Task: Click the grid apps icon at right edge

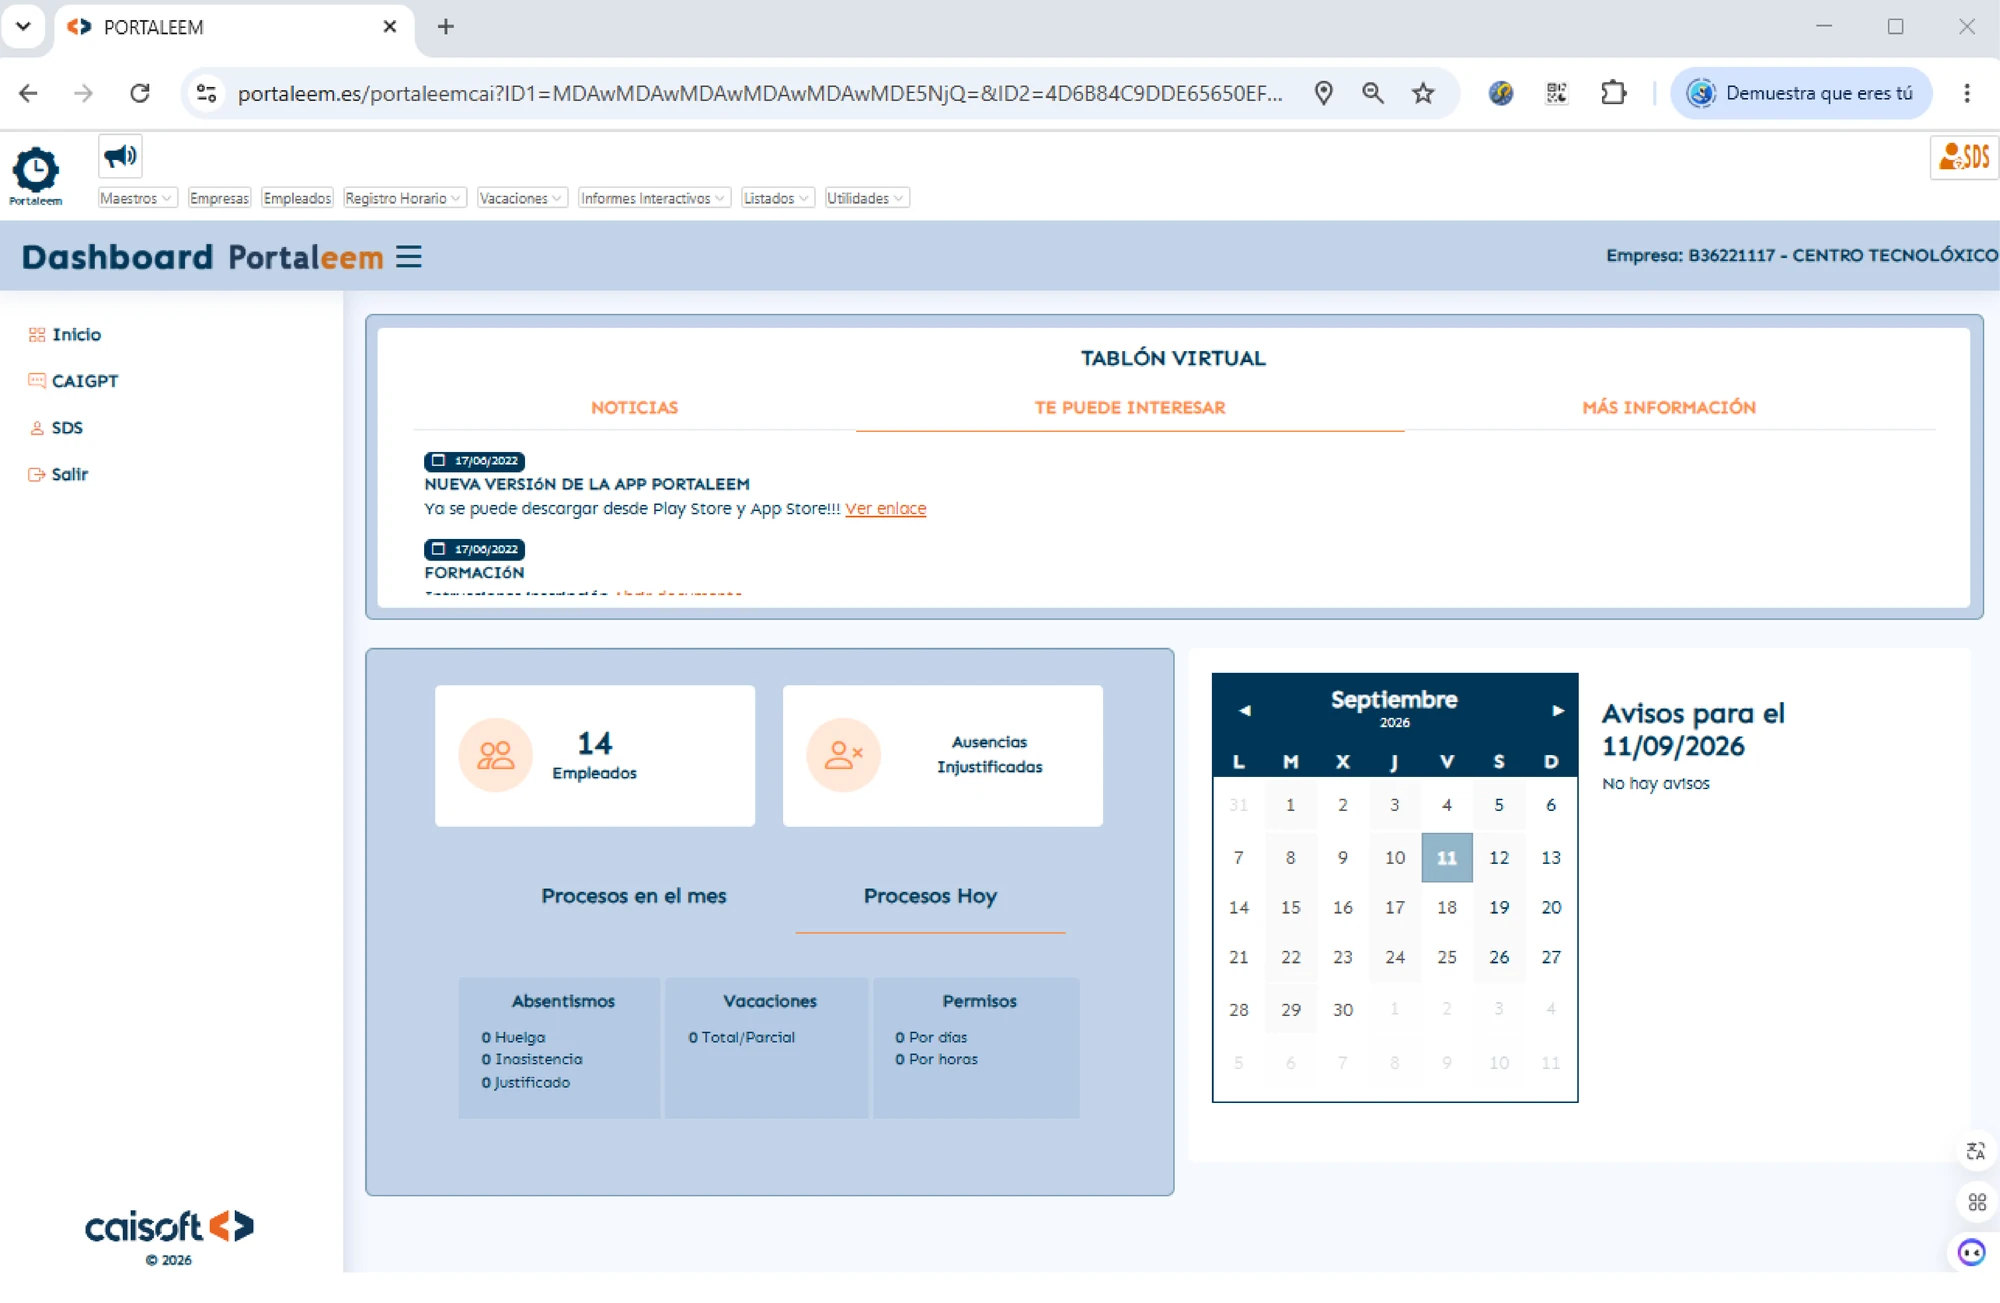Action: pyautogui.click(x=1976, y=1202)
